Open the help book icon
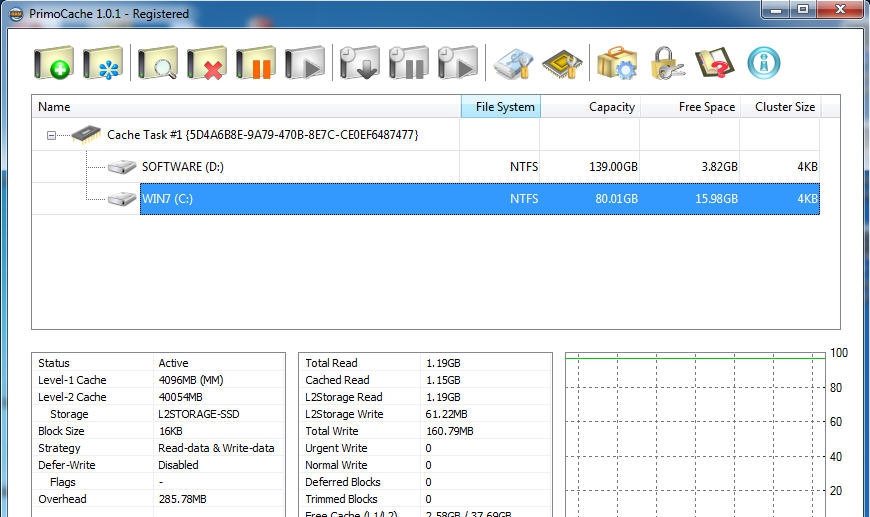Image resolution: width=870 pixels, height=517 pixels. coord(714,63)
